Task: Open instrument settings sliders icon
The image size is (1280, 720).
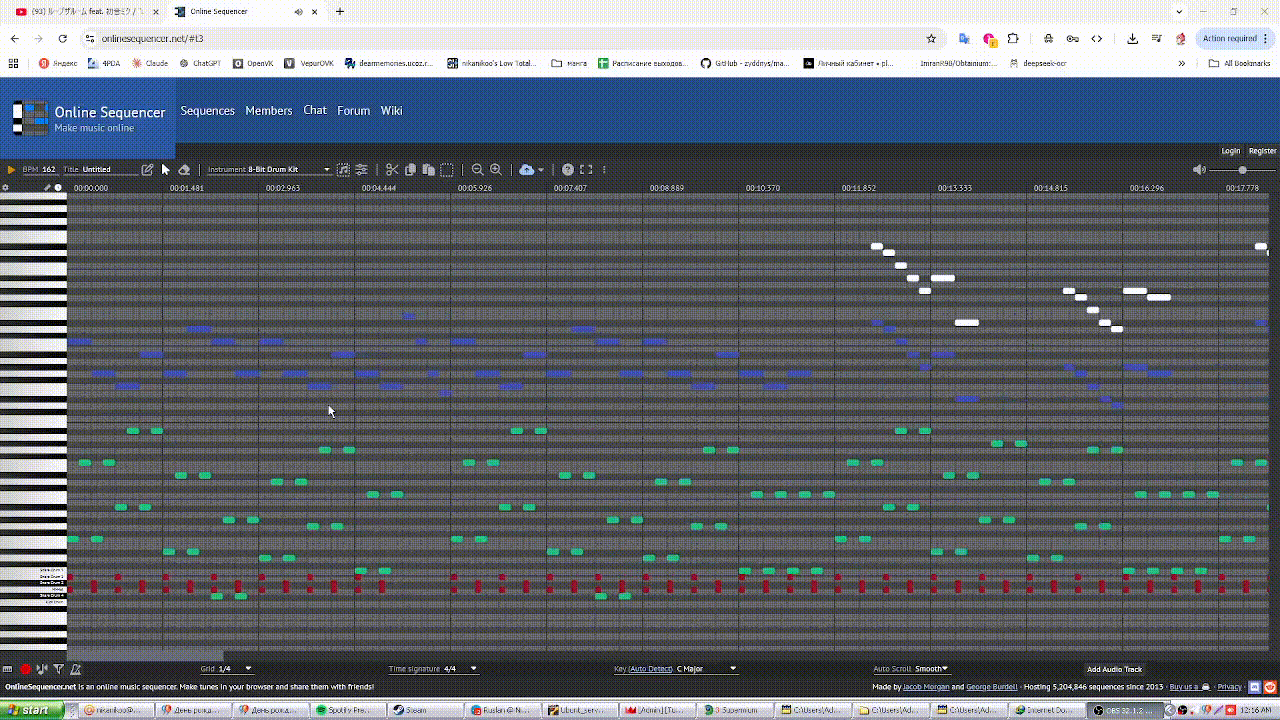Action: coord(361,170)
